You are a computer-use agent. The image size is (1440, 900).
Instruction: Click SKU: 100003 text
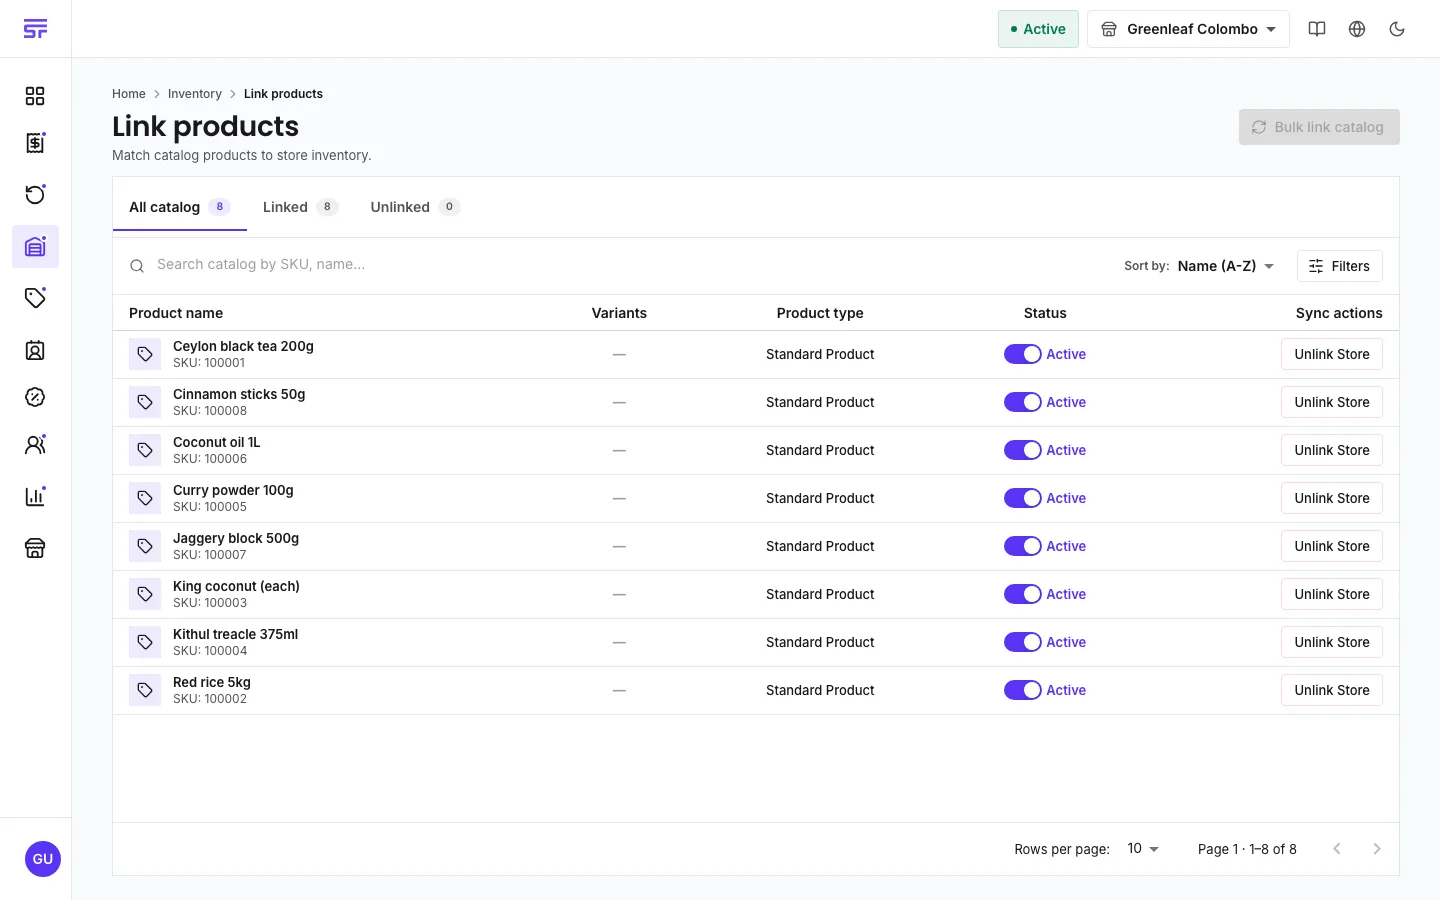[210, 603]
